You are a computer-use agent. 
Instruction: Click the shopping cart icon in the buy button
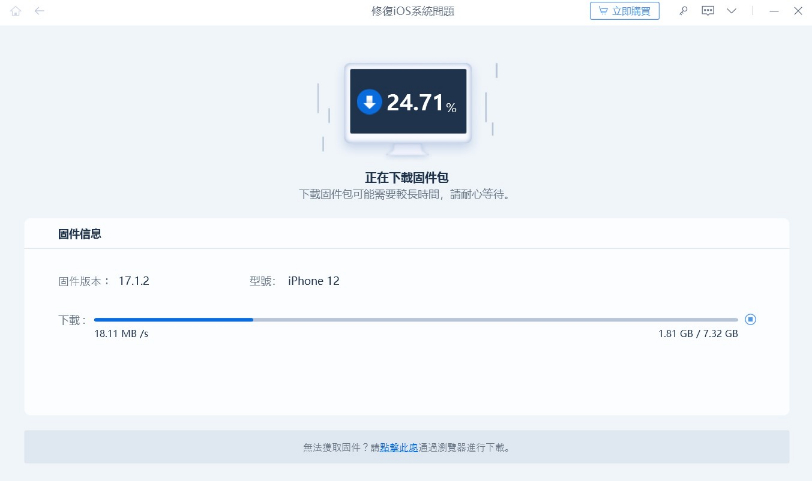coord(602,11)
